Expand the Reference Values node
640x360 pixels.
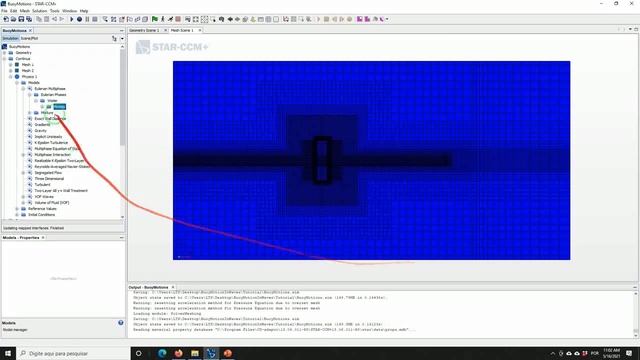pyautogui.click(x=17, y=209)
